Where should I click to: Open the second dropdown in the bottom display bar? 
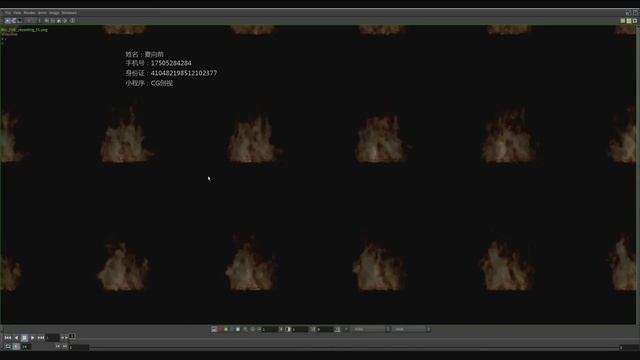(411, 329)
